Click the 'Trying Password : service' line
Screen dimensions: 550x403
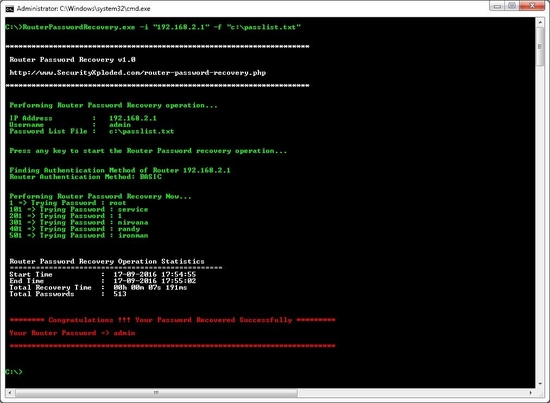[x=79, y=209]
